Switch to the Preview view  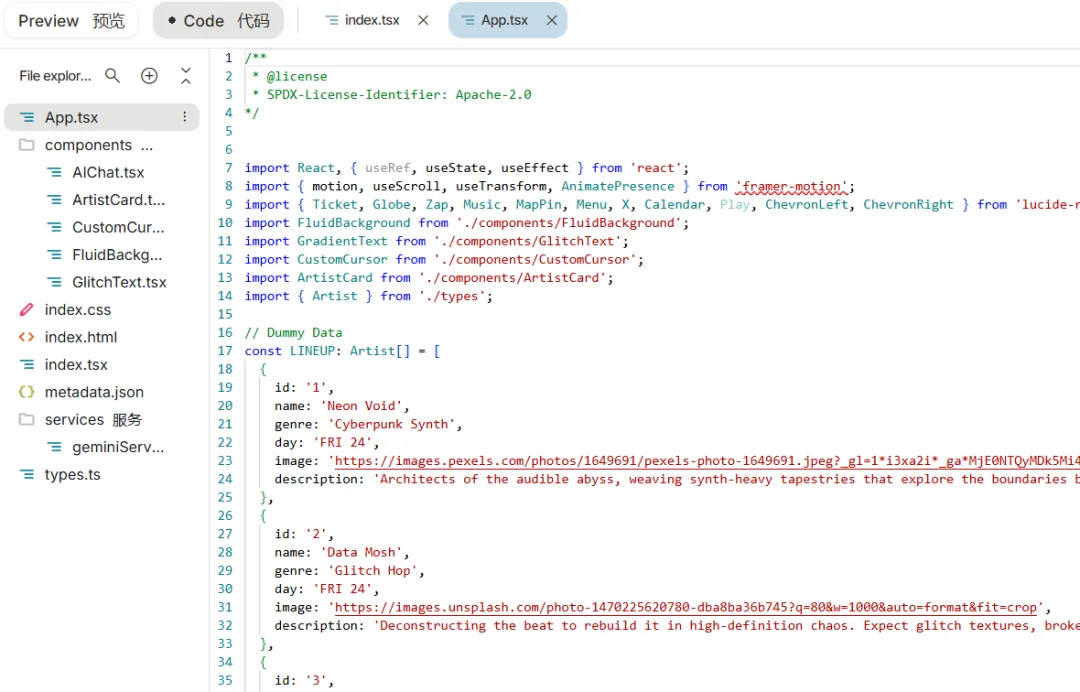click(71, 21)
